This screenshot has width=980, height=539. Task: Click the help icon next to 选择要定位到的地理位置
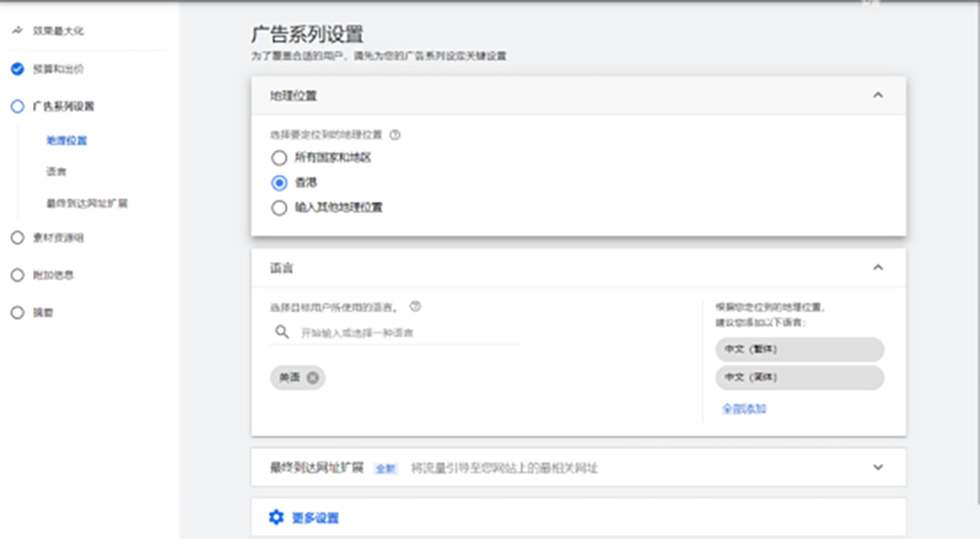pyautogui.click(x=395, y=135)
